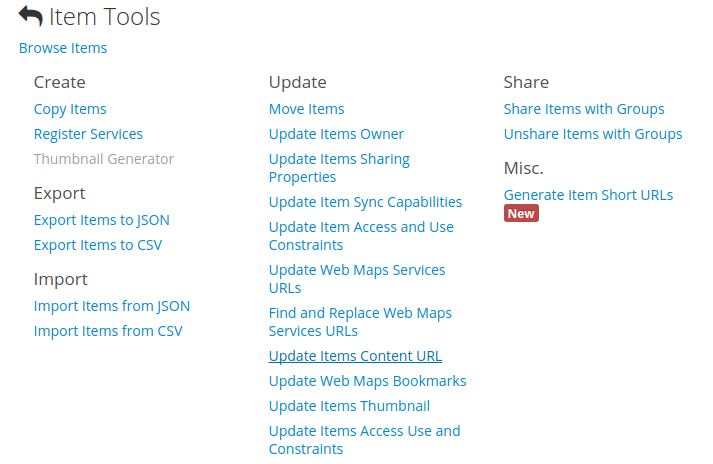Open Update Items Owner tool

coord(336,134)
